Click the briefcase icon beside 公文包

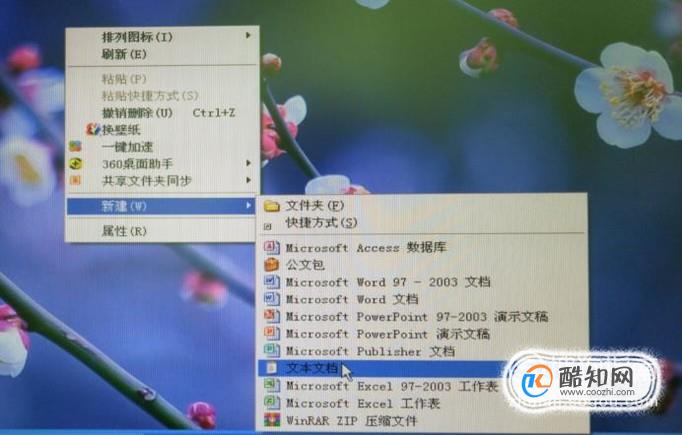271,264
